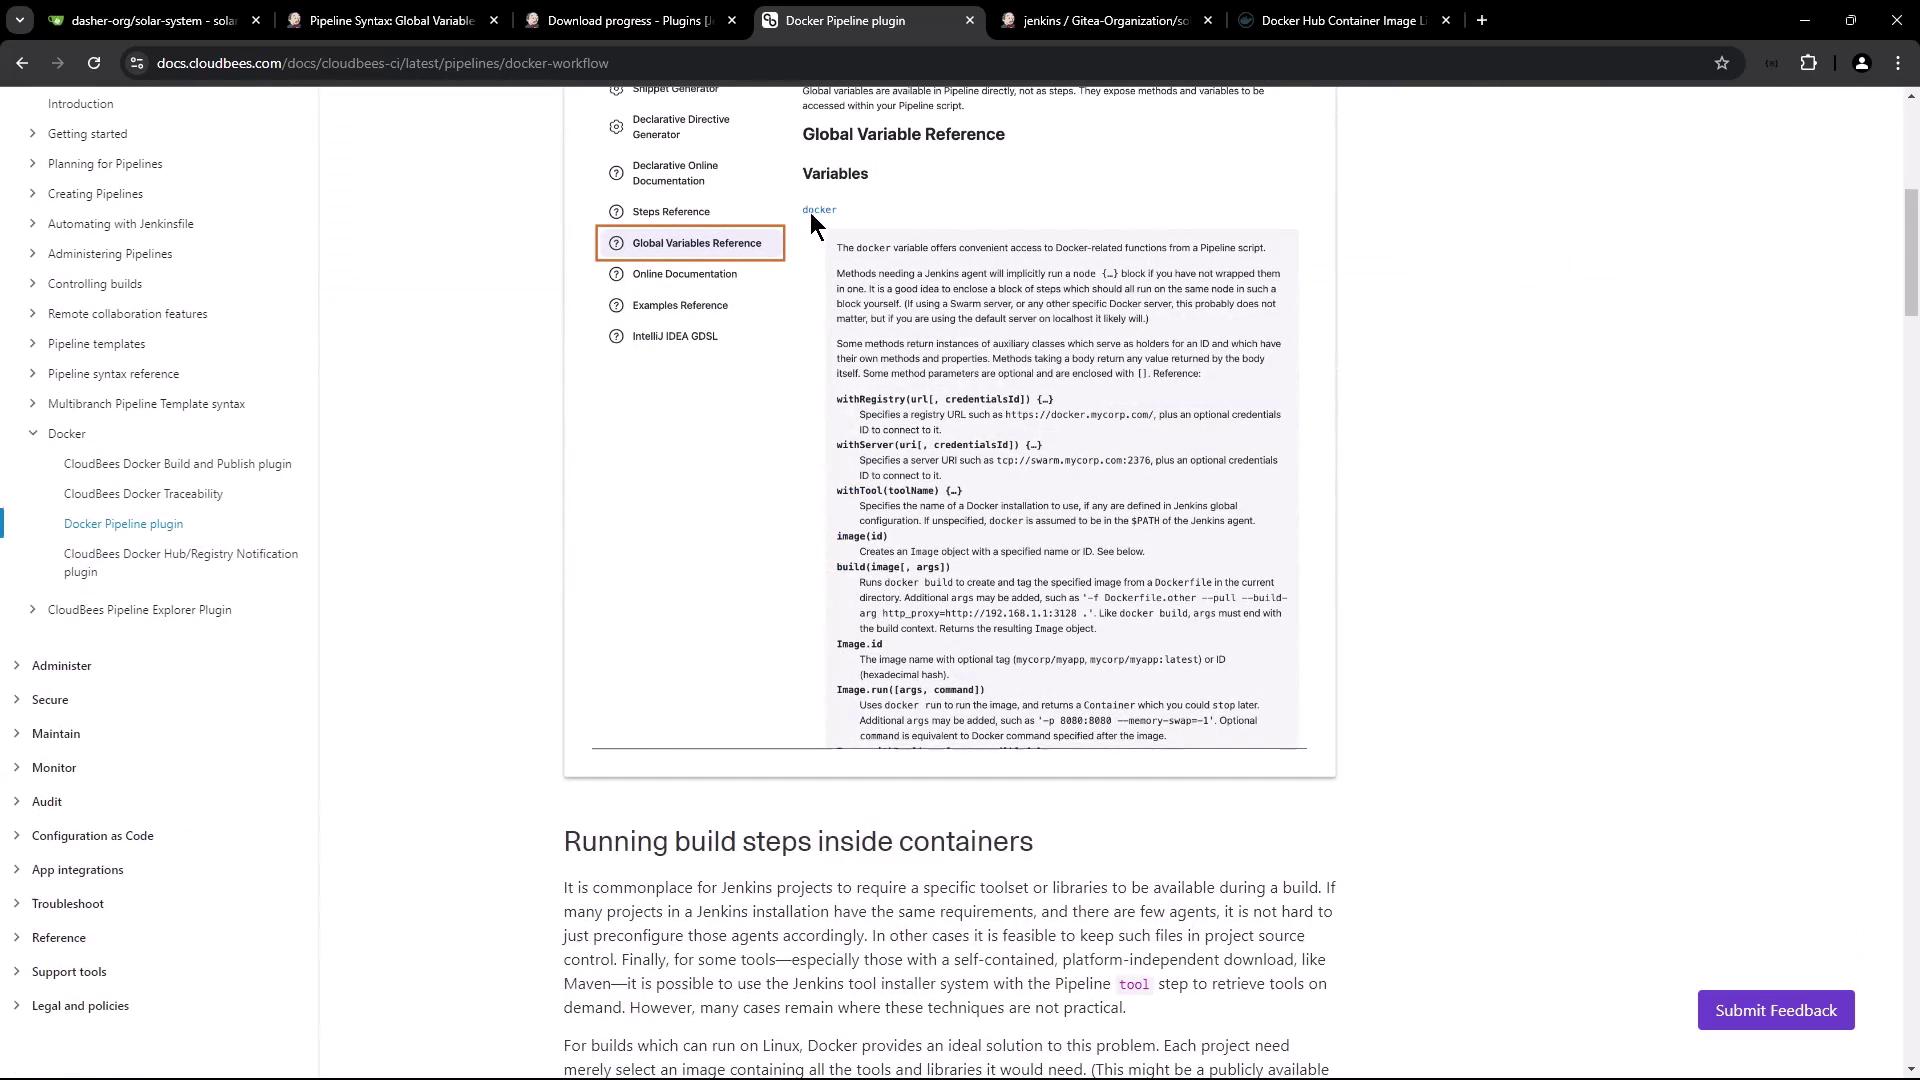Open CloudBees Docker Build and Publish plugin

[177, 464]
